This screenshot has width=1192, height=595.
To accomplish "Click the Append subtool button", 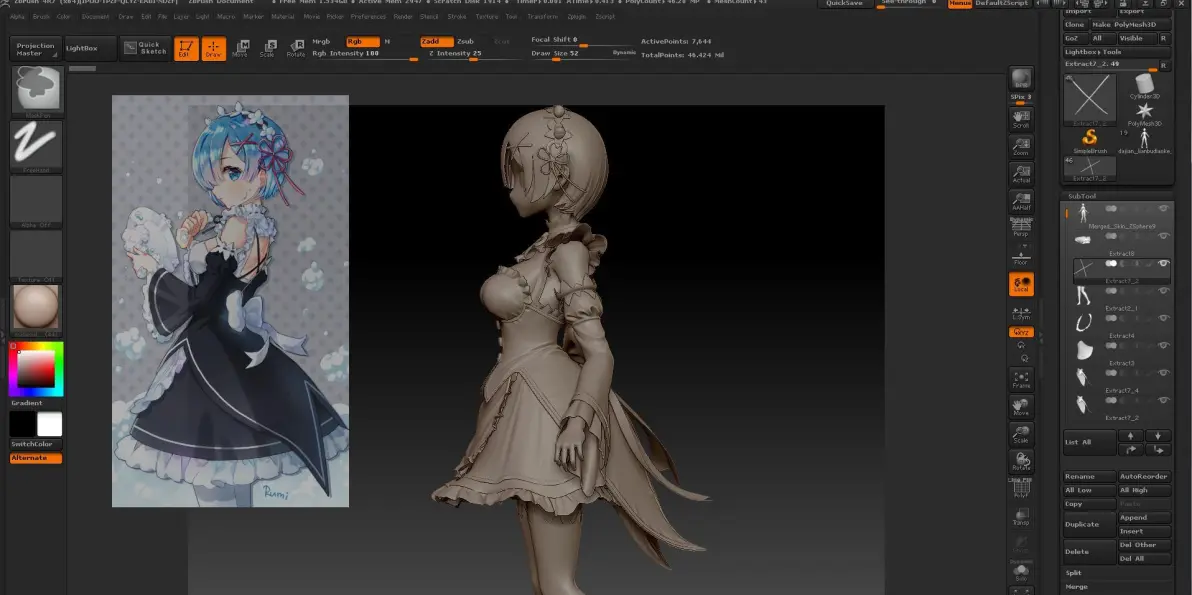I will [1144, 517].
